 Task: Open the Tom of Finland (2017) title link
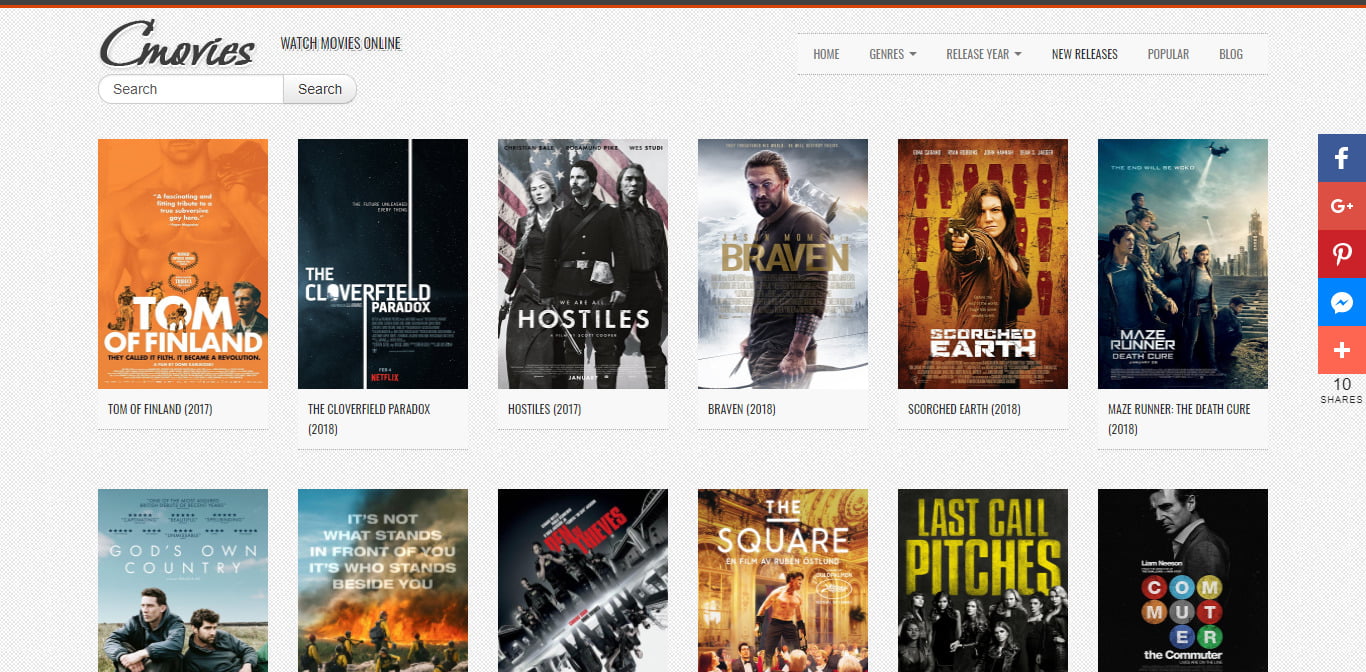[160, 409]
